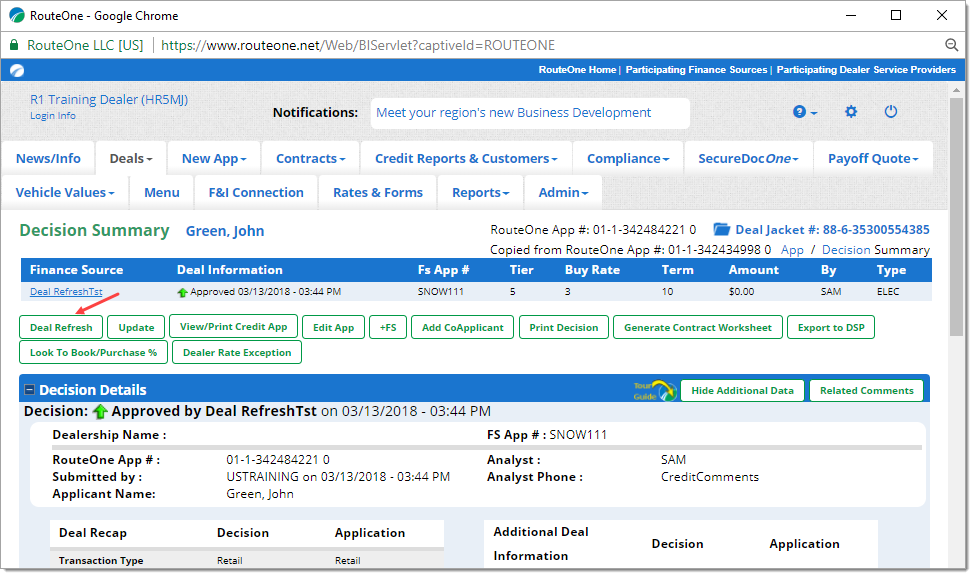
Task: Click the +FS button
Action: tap(388, 327)
